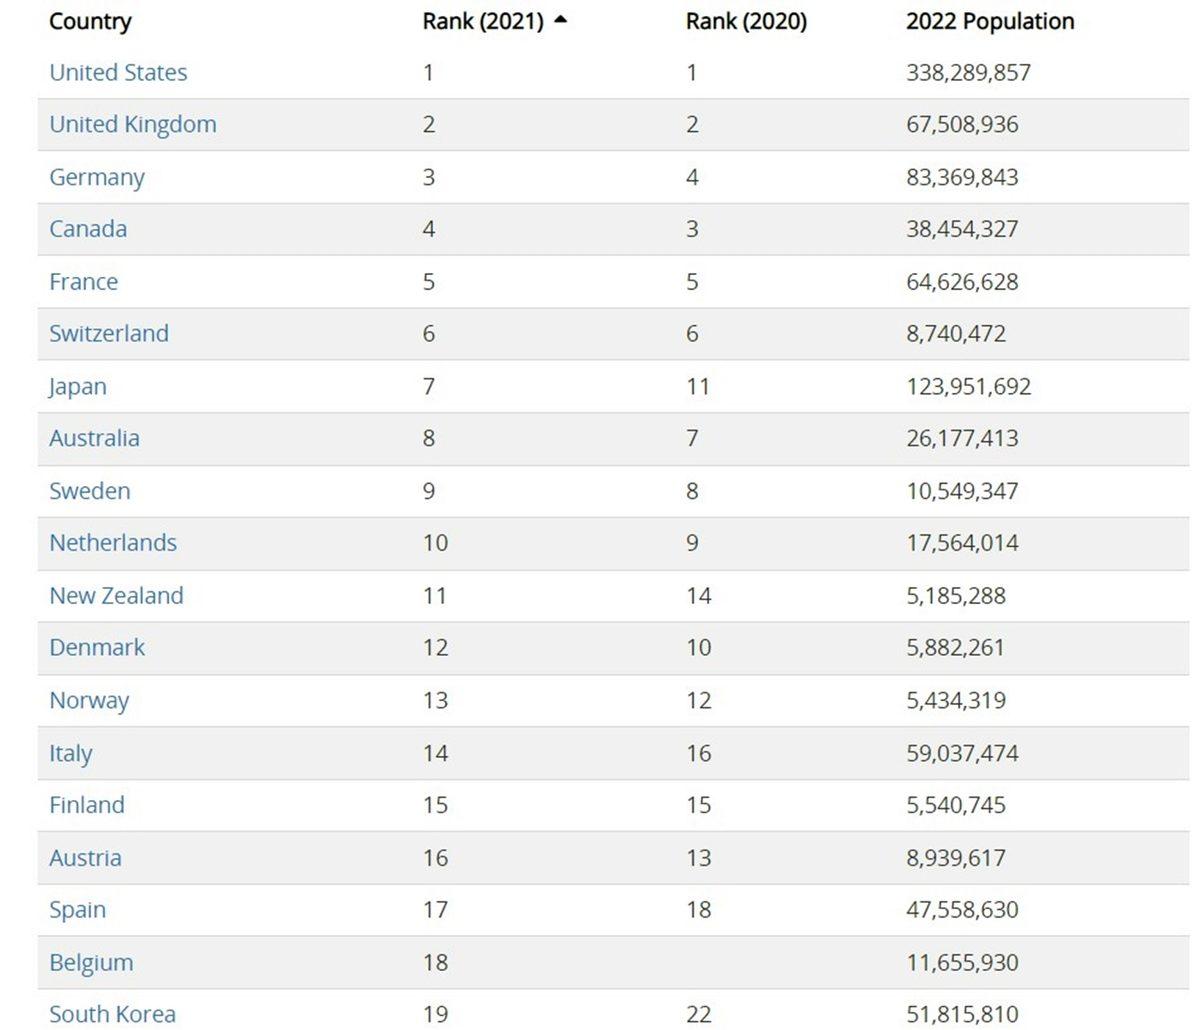Open the Netherlands link
Screen dimensions: 1200x1030
point(113,543)
